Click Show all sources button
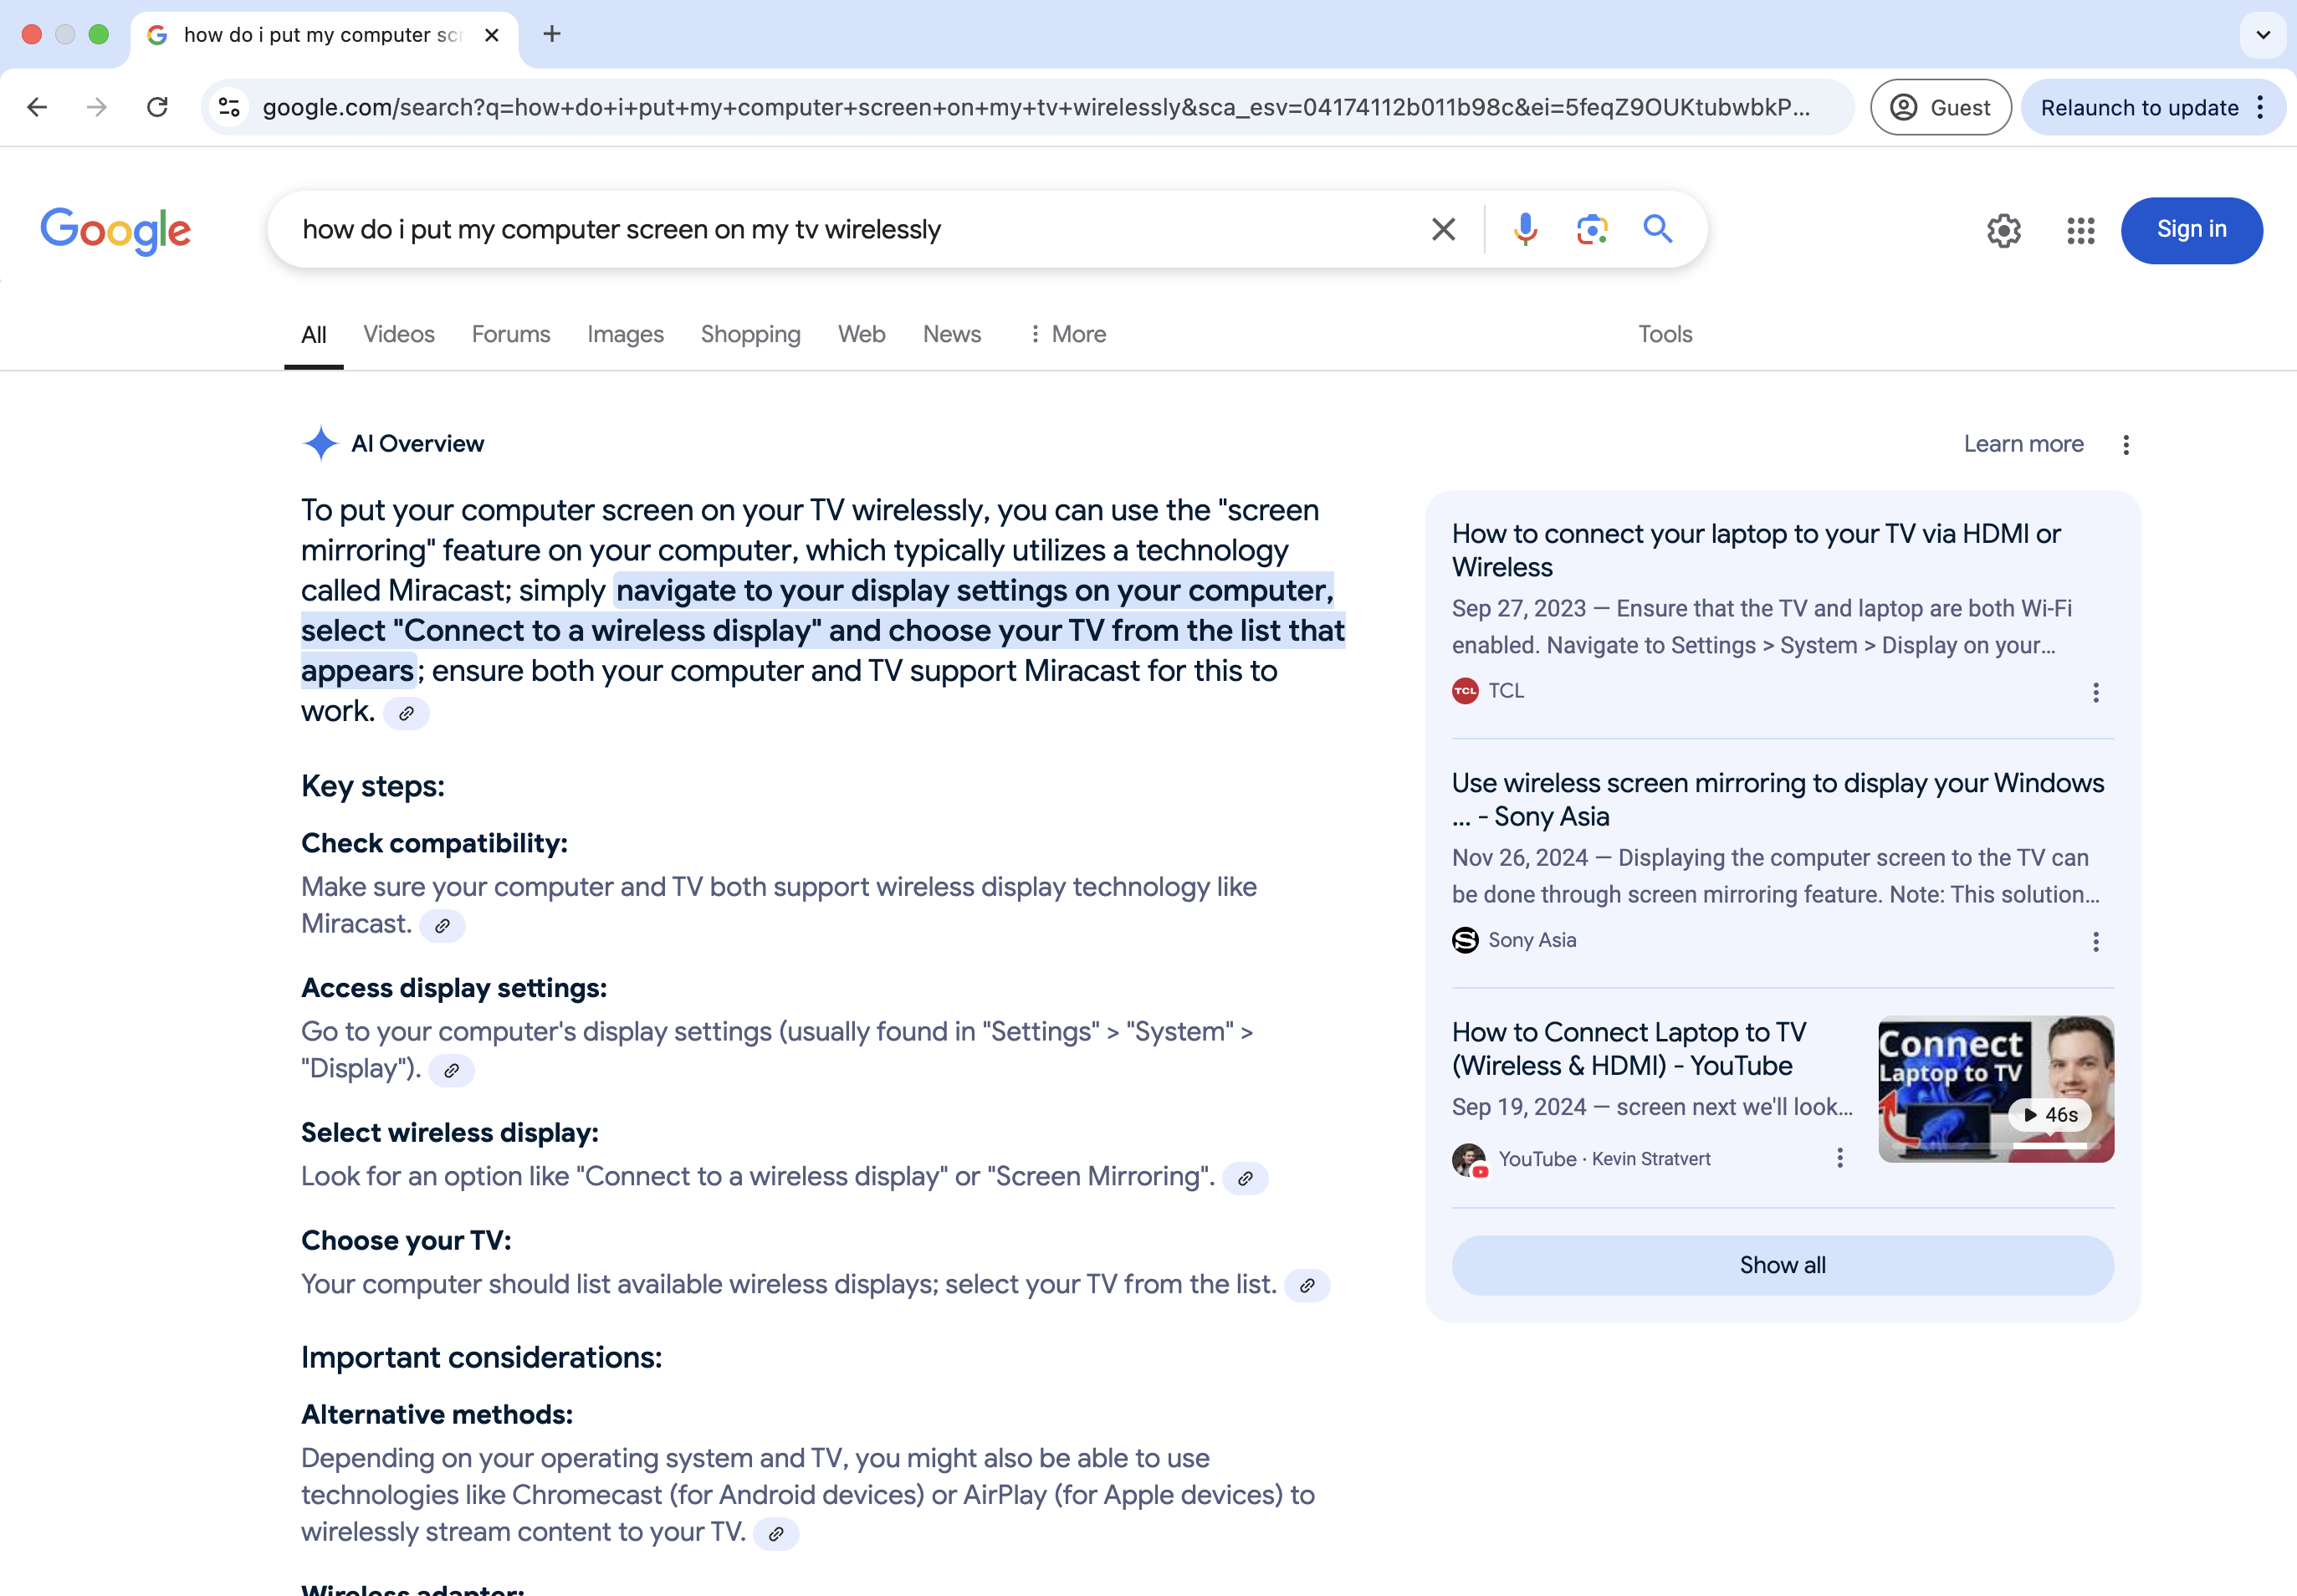Image resolution: width=2297 pixels, height=1596 pixels. (1782, 1265)
